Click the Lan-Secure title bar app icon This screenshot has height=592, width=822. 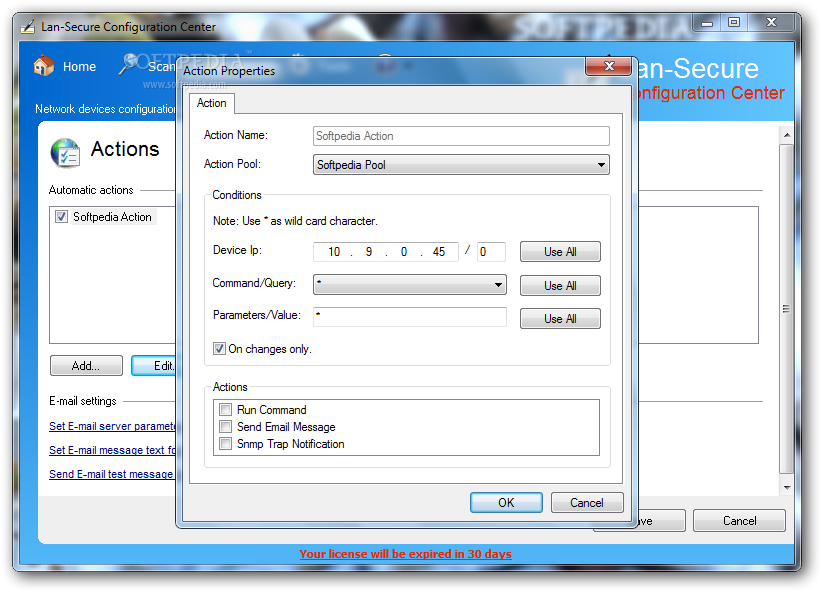[x=27, y=26]
